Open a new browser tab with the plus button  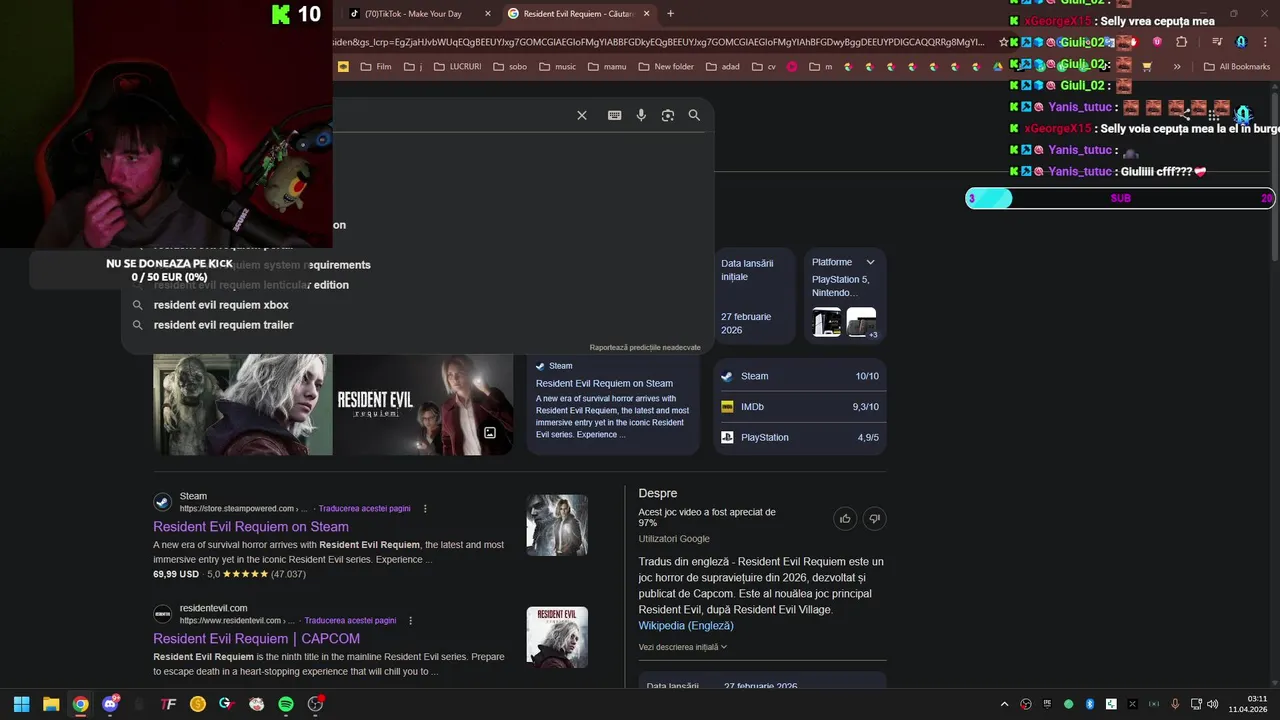point(670,14)
